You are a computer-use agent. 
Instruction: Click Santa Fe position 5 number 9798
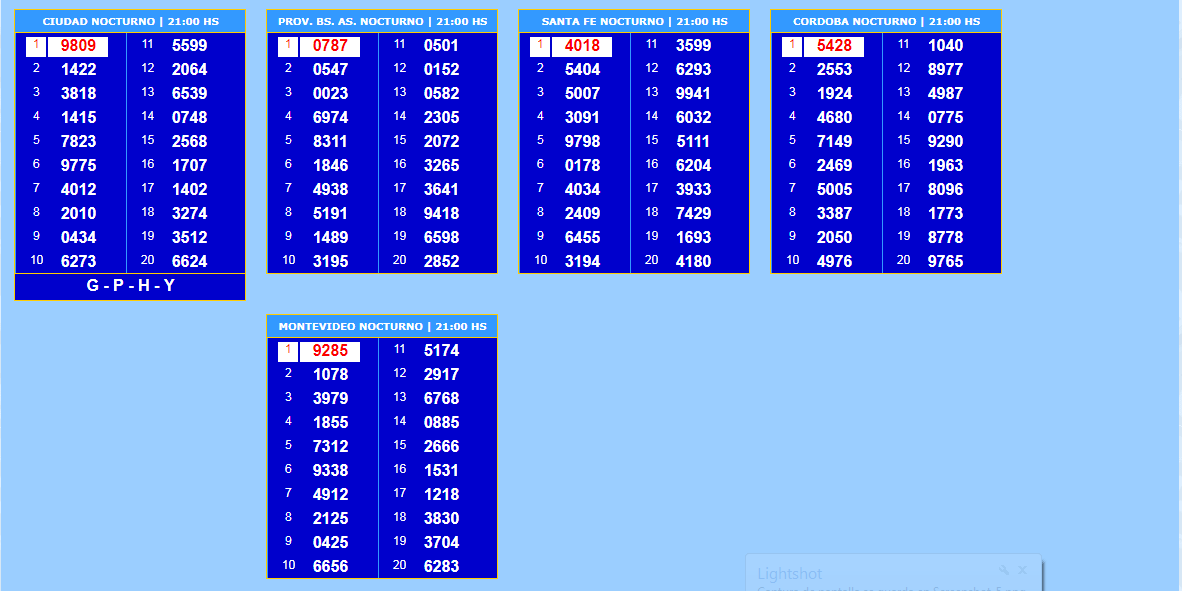point(582,141)
